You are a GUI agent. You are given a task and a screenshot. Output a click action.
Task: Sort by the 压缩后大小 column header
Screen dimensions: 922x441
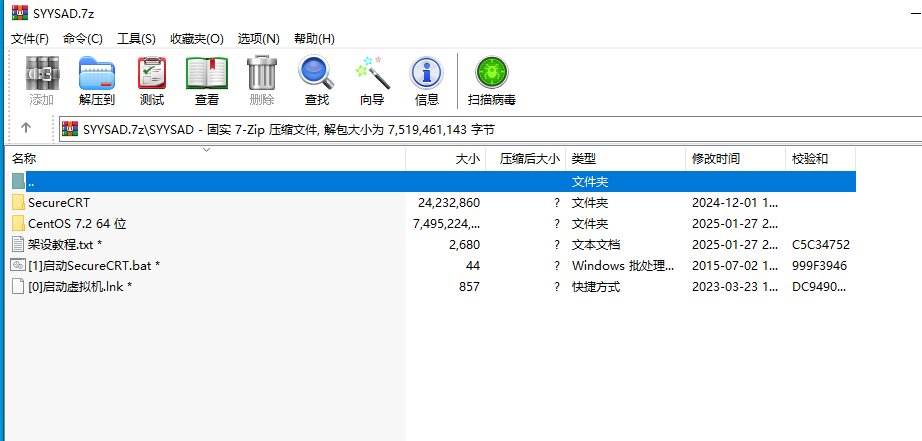[x=526, y=159]
